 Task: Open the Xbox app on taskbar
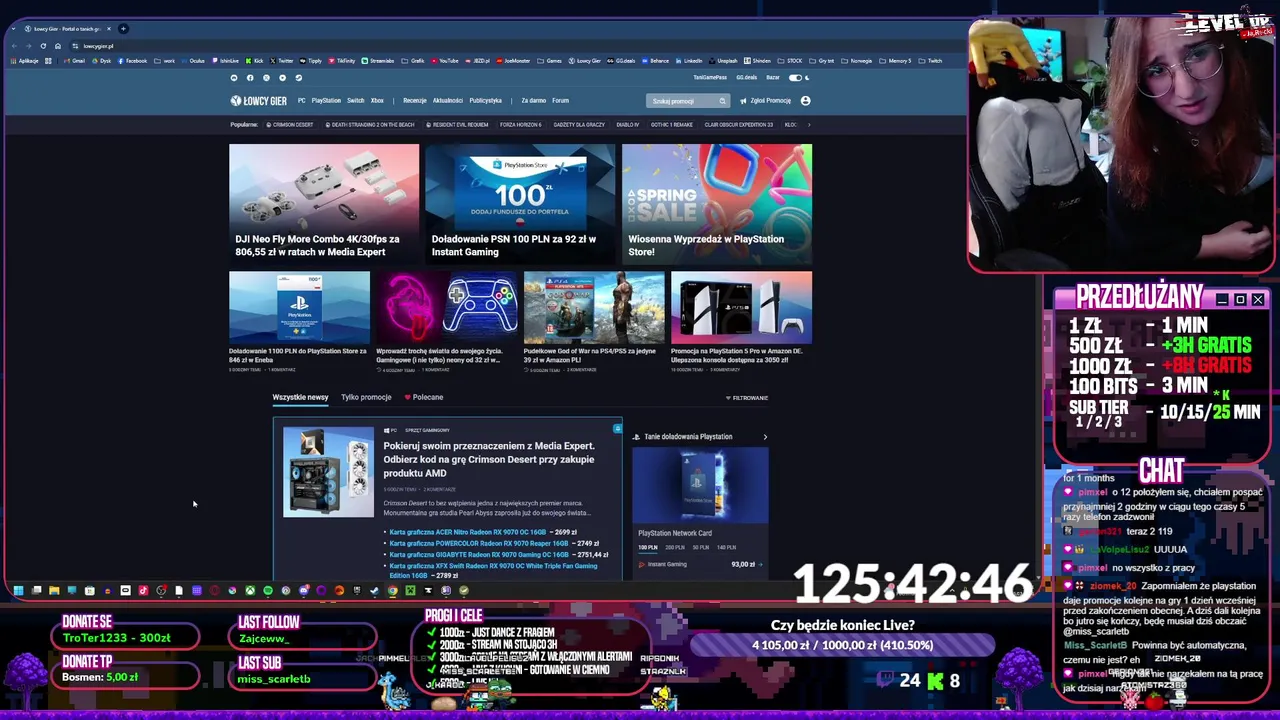pyautogui.click(x=250, y=590)
